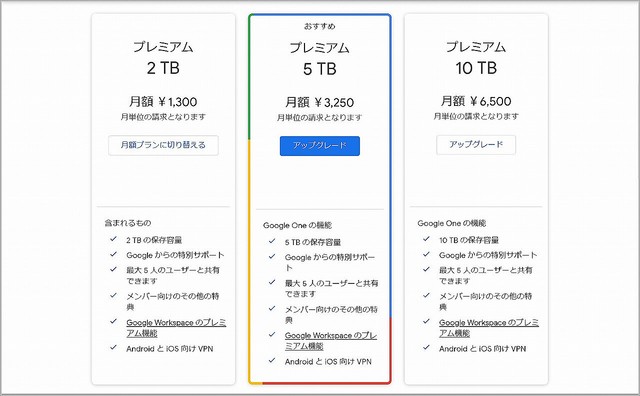This screenshot has width=640, height=396.
Task: Click the アップグレード button for 10 TB plan
Action: pyautogui.click(x=476, y=145)
